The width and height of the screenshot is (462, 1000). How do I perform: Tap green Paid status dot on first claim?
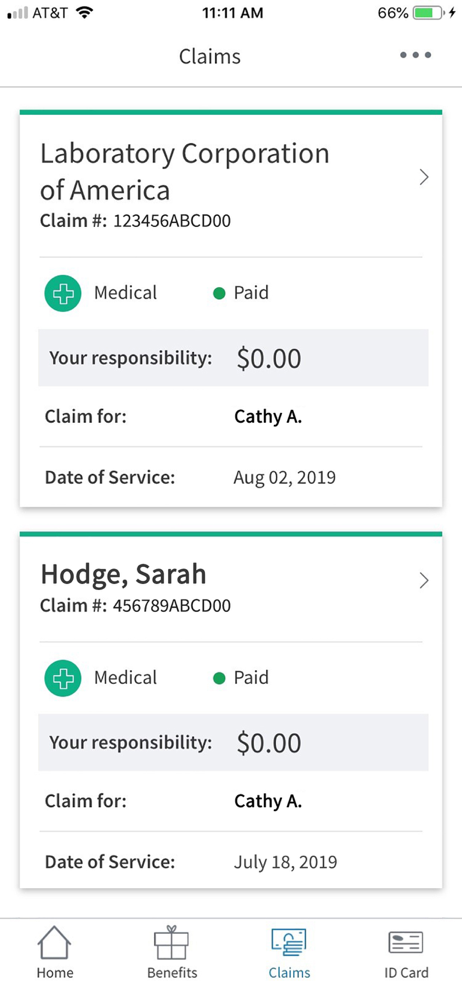[219, 294]
